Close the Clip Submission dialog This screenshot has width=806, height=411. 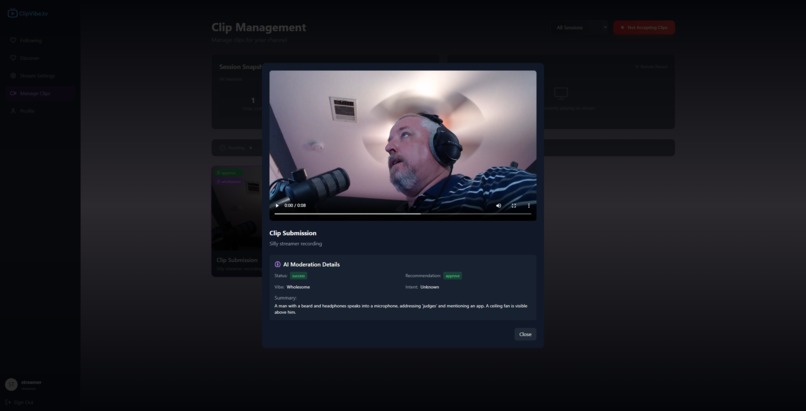click(525, 334)
